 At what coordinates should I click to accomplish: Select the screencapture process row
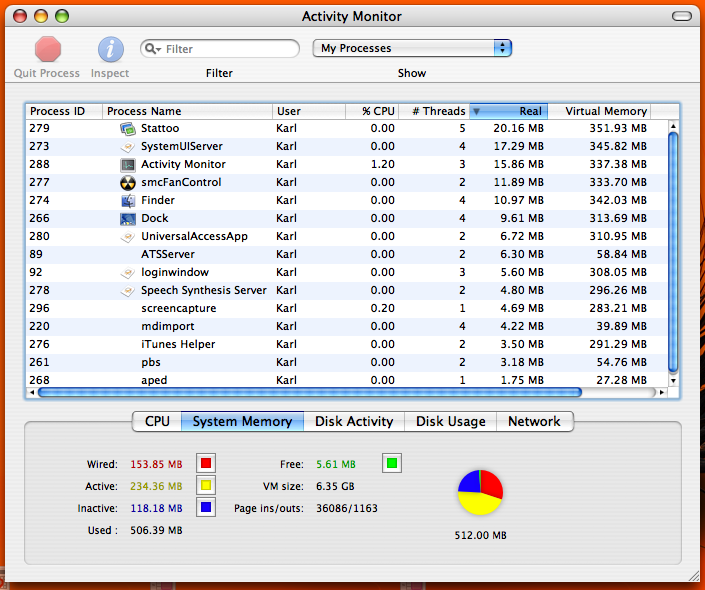tap(346, 308)
